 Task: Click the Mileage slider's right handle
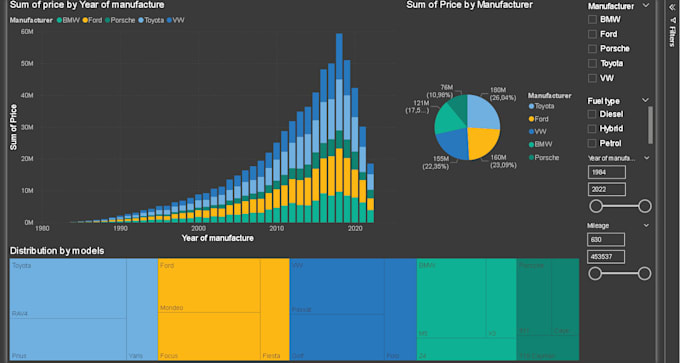coord(644,274)
